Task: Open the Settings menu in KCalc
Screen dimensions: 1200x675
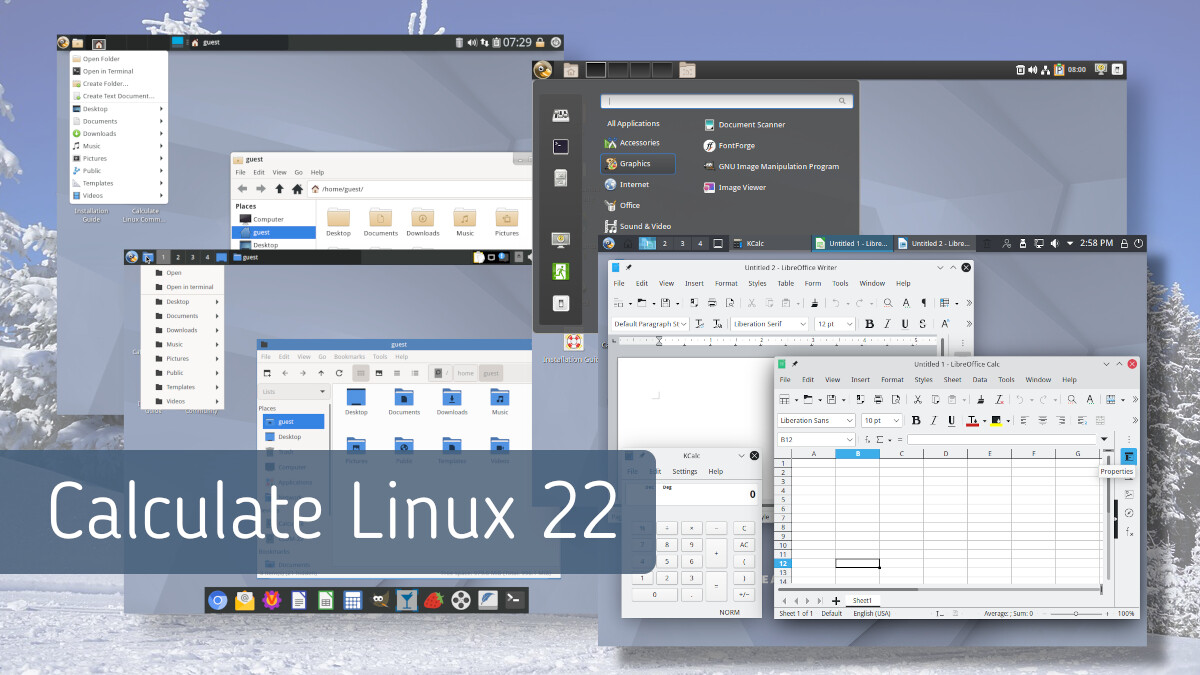Action: (685, 471)
